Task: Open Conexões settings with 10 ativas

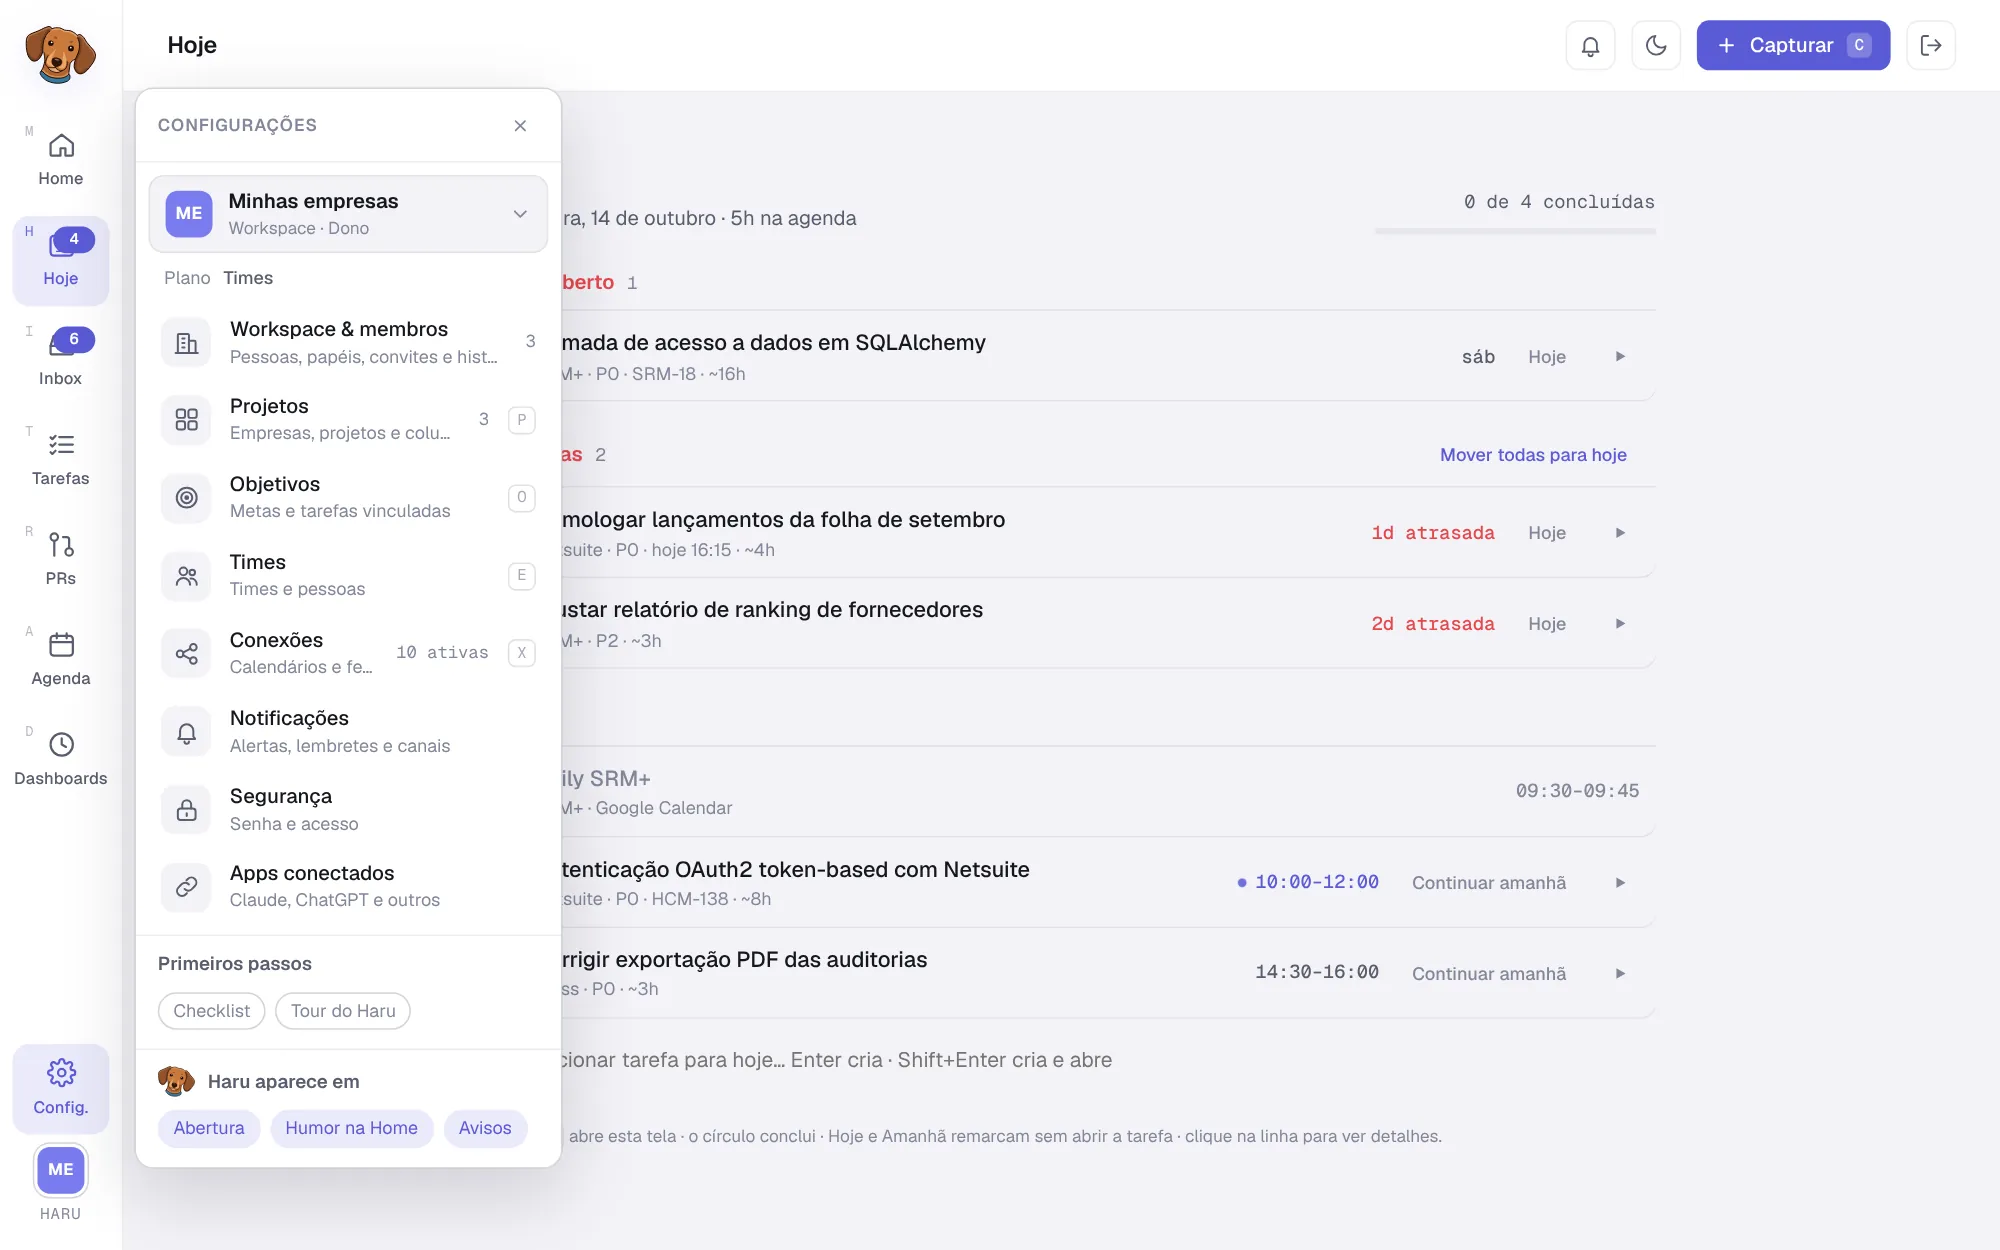Action: tap(348, 653)
